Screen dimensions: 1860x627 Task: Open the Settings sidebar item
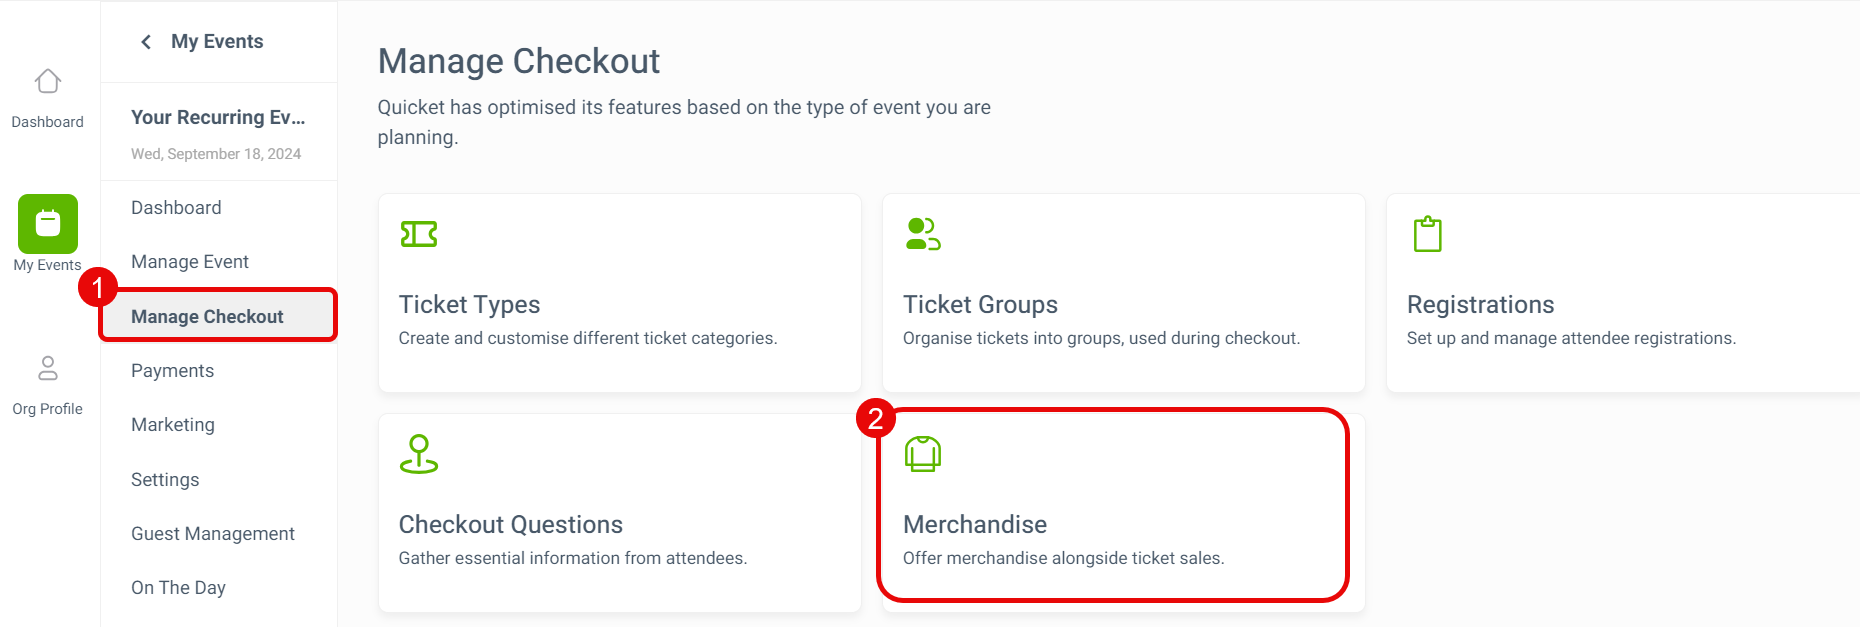click(165, 480)
